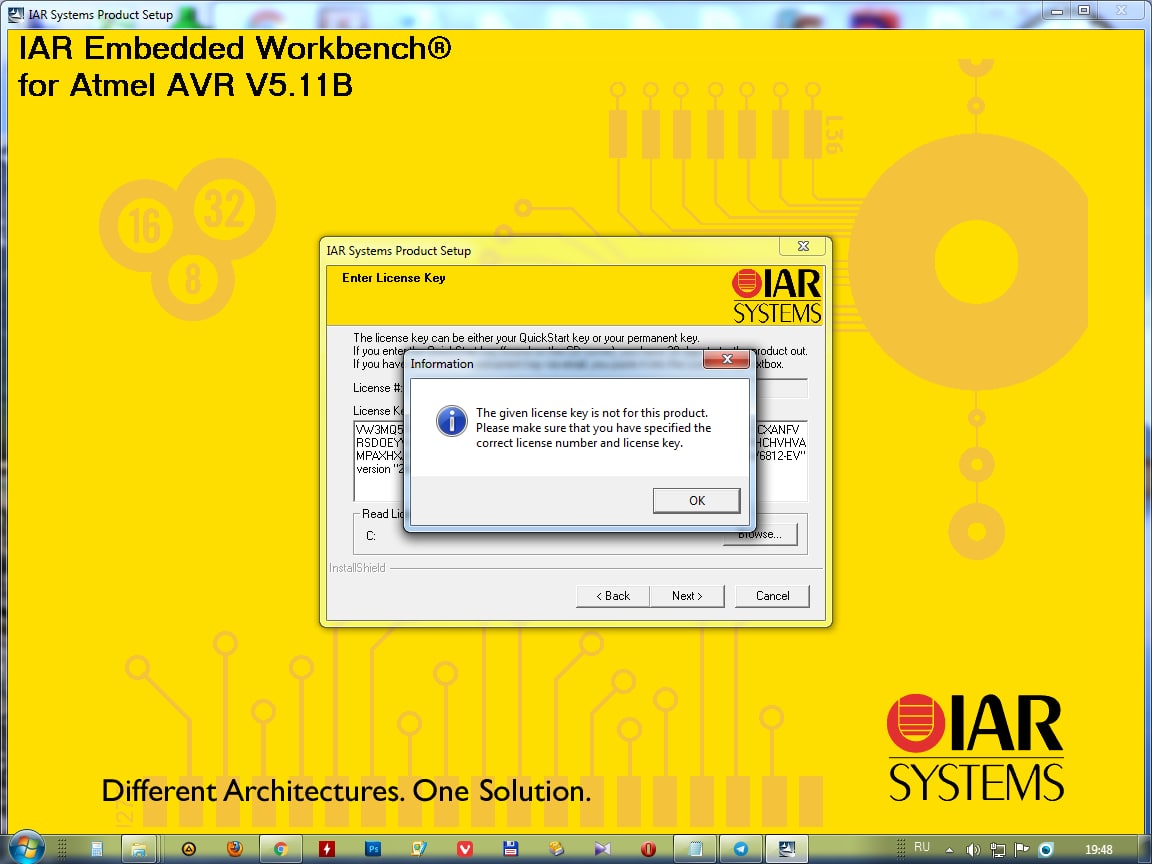Click the system clock 19:48
Screen dimensions: 1152x864
click(x=1098, y=850)
